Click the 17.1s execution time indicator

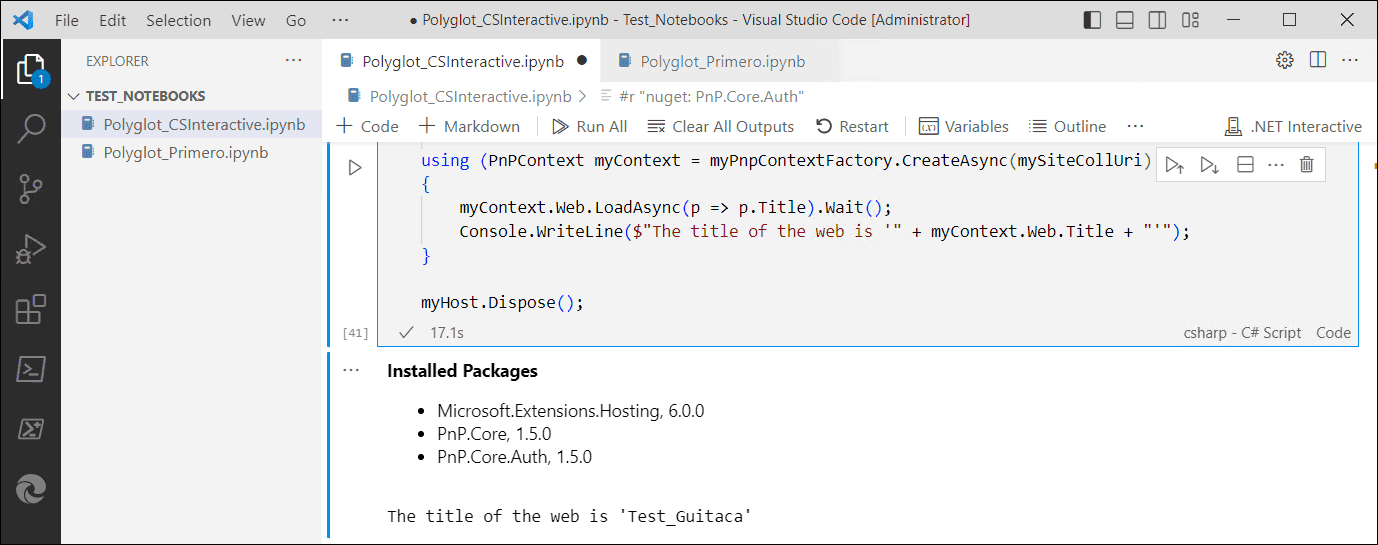click(x=447, y=332)
